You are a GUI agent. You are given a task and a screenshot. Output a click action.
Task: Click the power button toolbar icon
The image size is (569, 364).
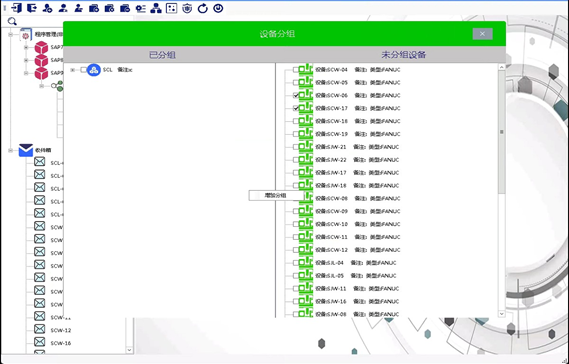(218, 8)
